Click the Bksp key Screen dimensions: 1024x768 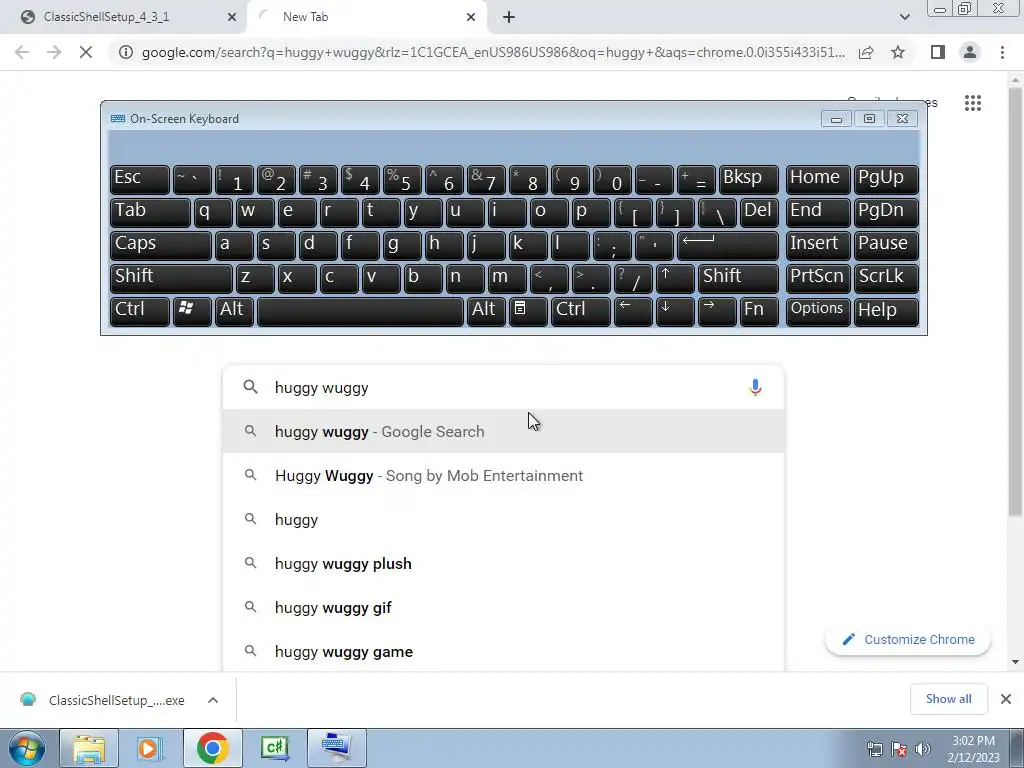[x=748, y=179]
